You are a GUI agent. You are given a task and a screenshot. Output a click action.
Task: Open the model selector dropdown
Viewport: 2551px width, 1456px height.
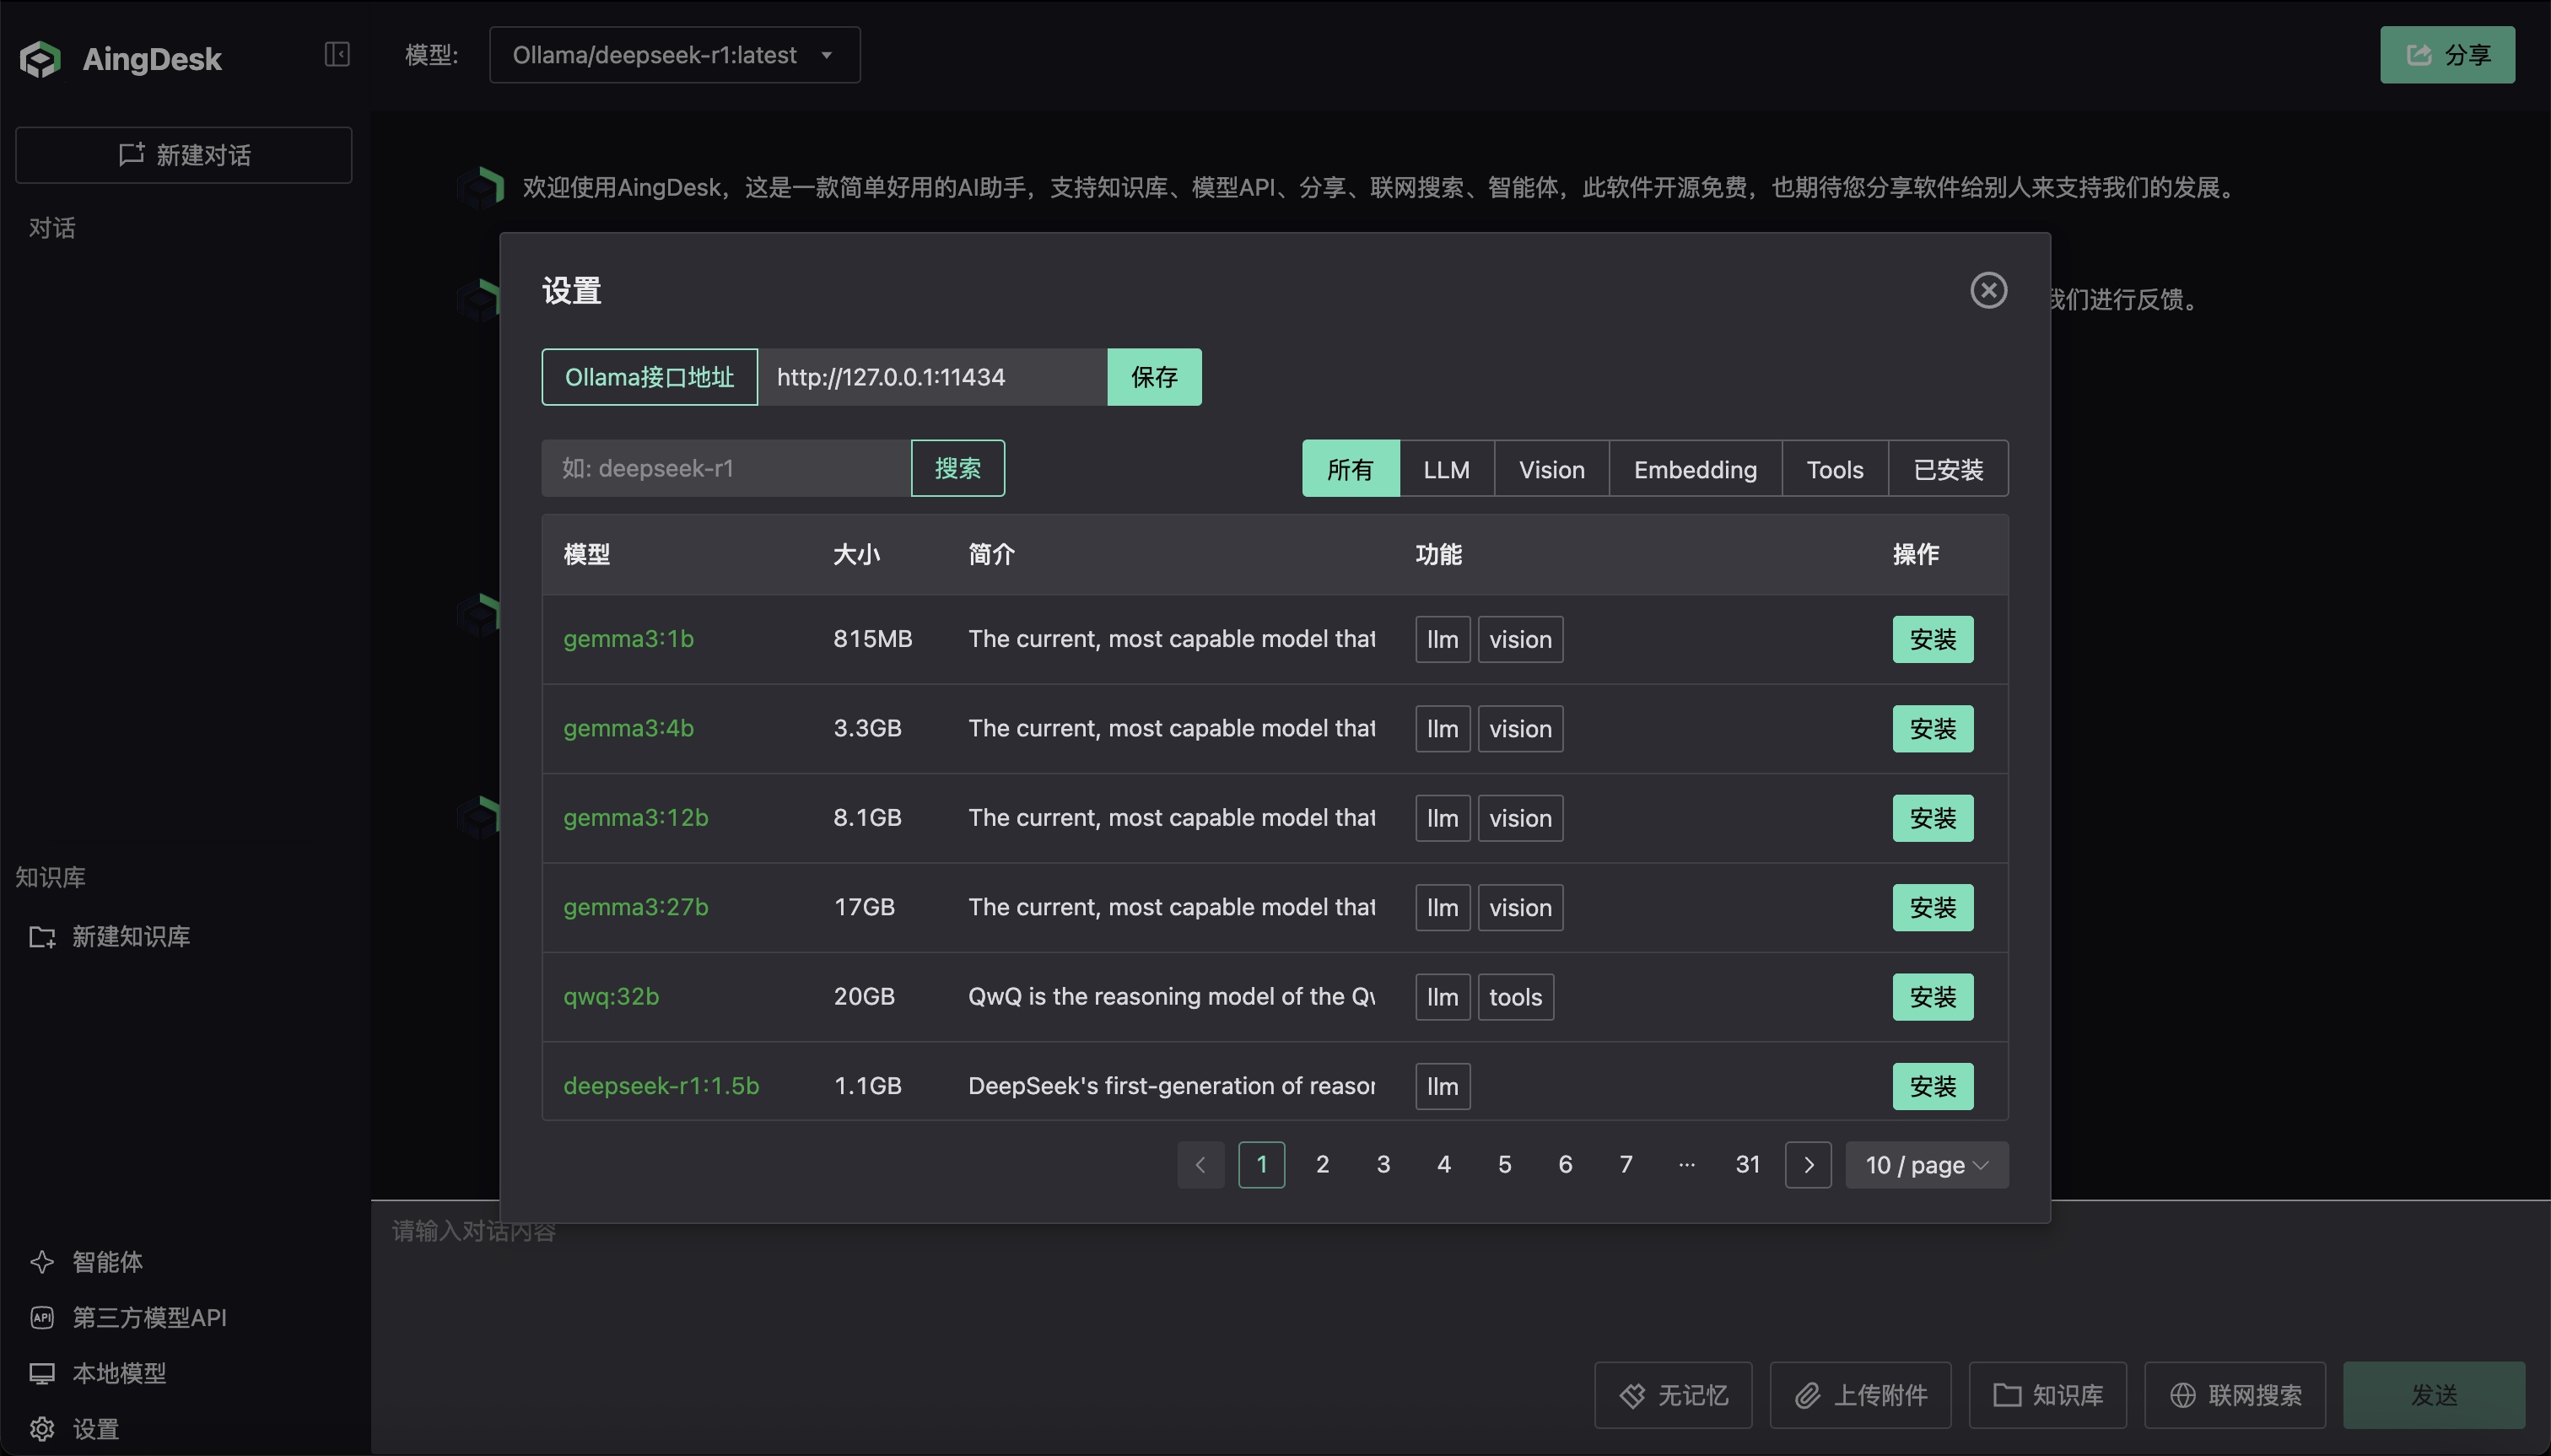pyautogui.click(x=674, y=55)
